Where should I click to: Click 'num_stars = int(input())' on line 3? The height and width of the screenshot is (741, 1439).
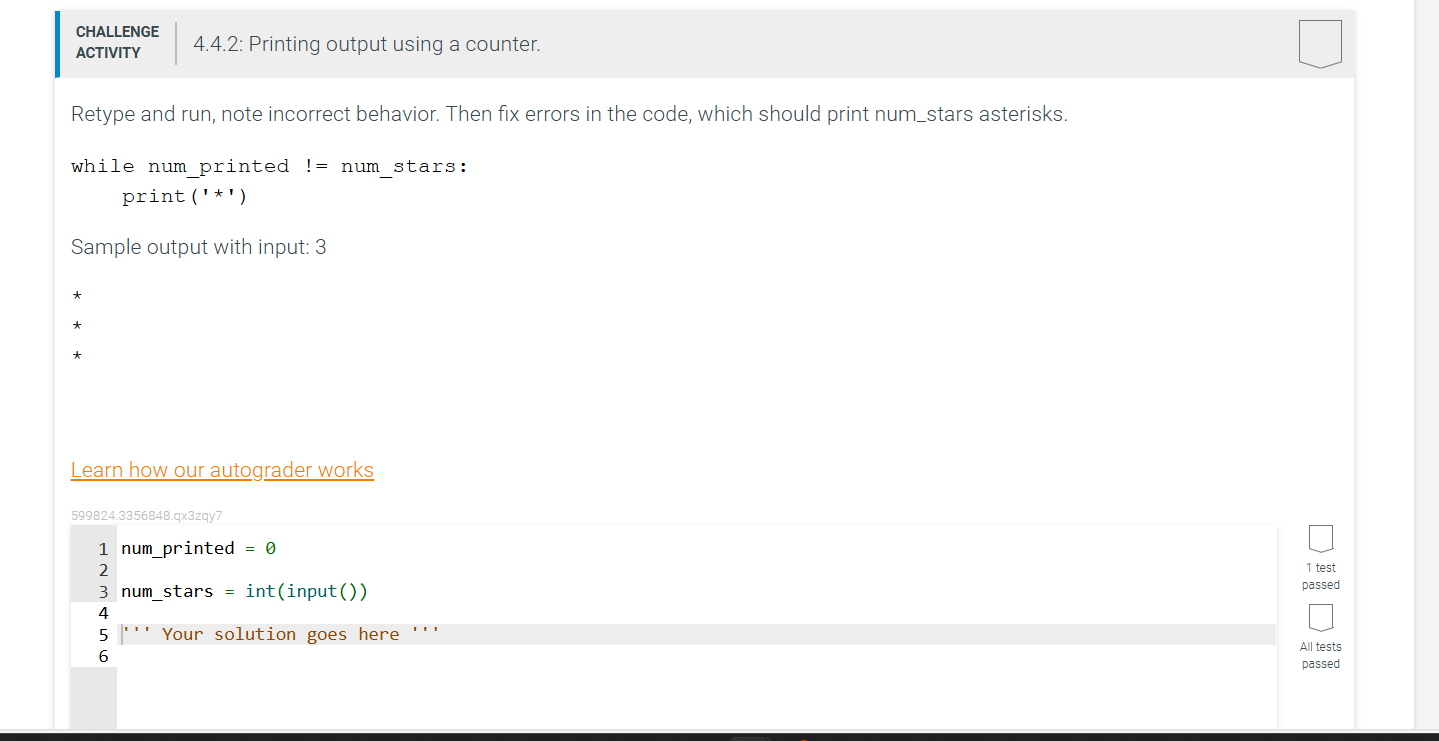click(x=245, y=591)
